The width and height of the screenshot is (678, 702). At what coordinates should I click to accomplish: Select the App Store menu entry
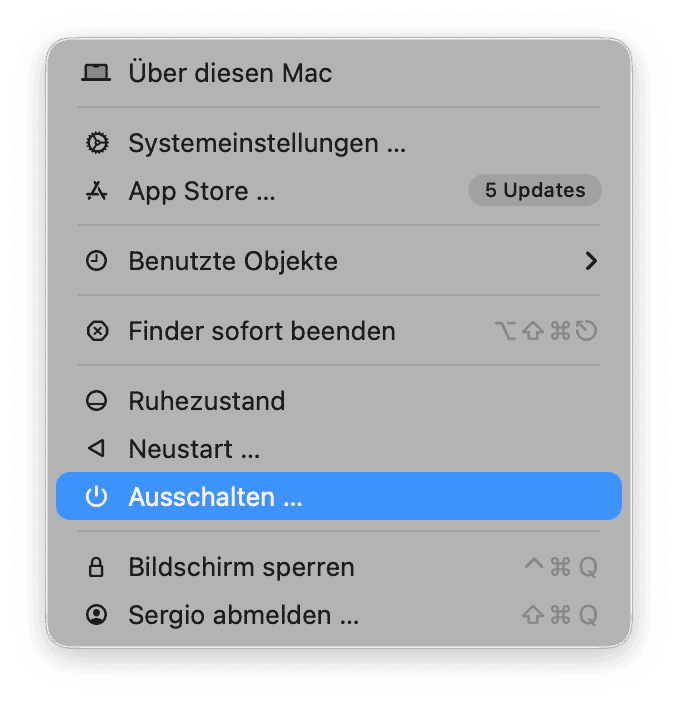(x=201, y=191)
